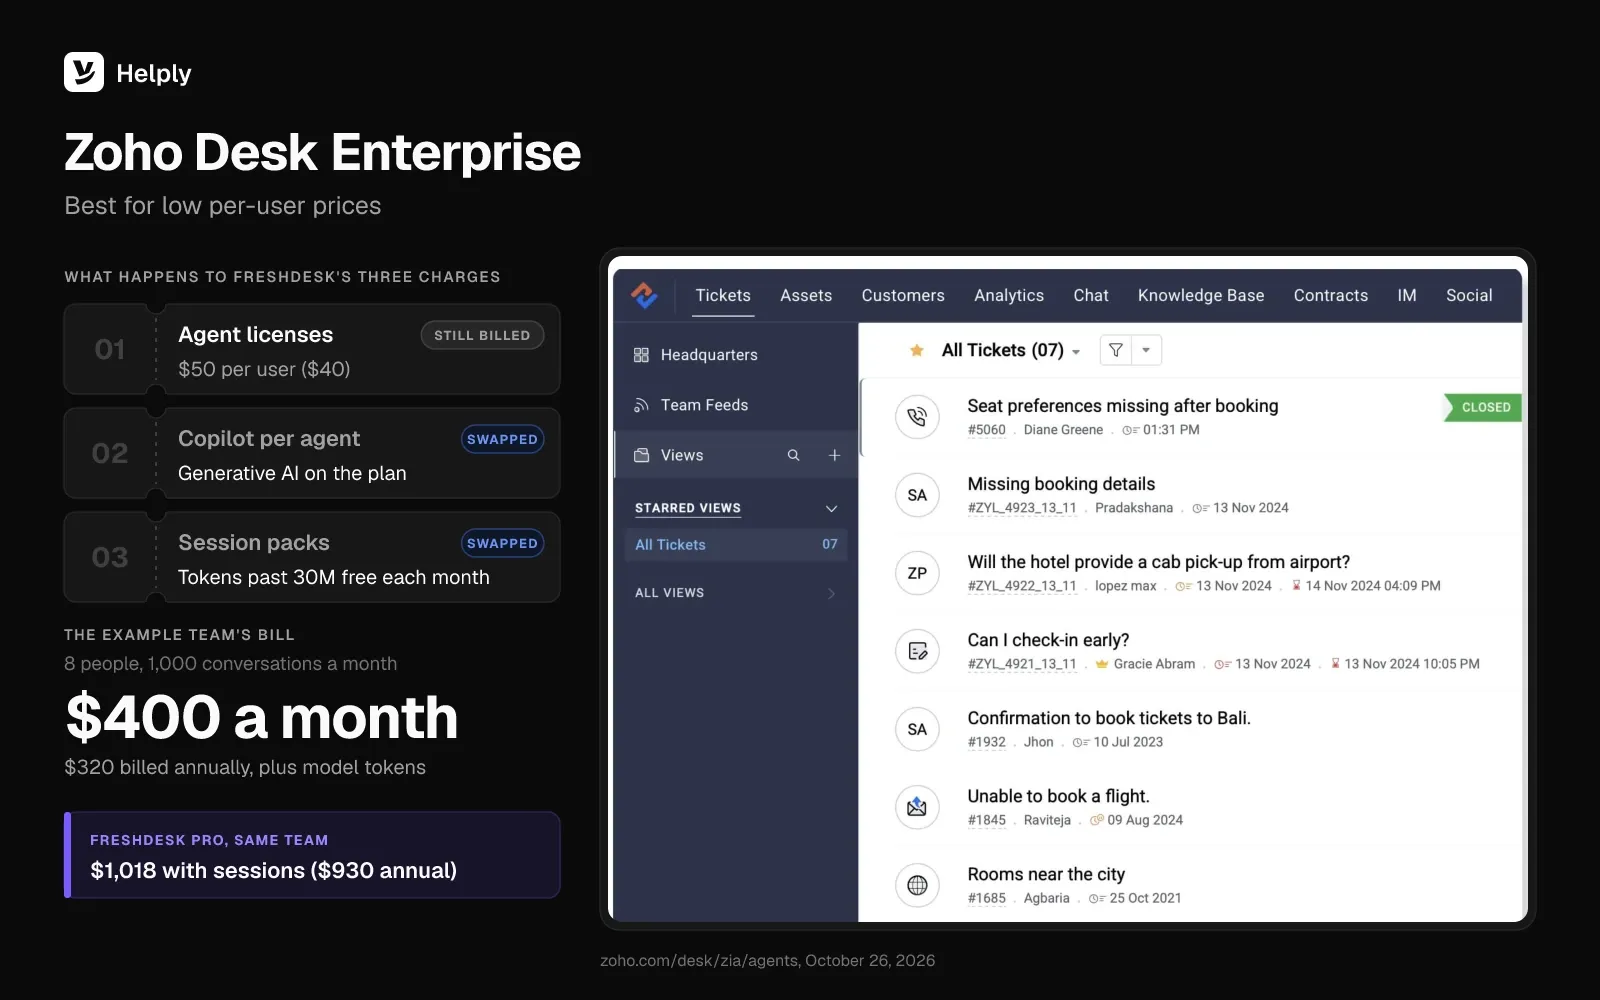Click the Helply logo icon

84,72
